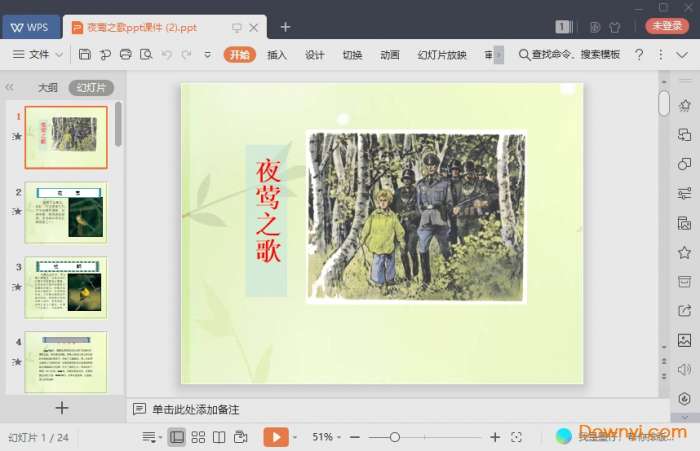Switch to reading view icon

click(219, 437)
